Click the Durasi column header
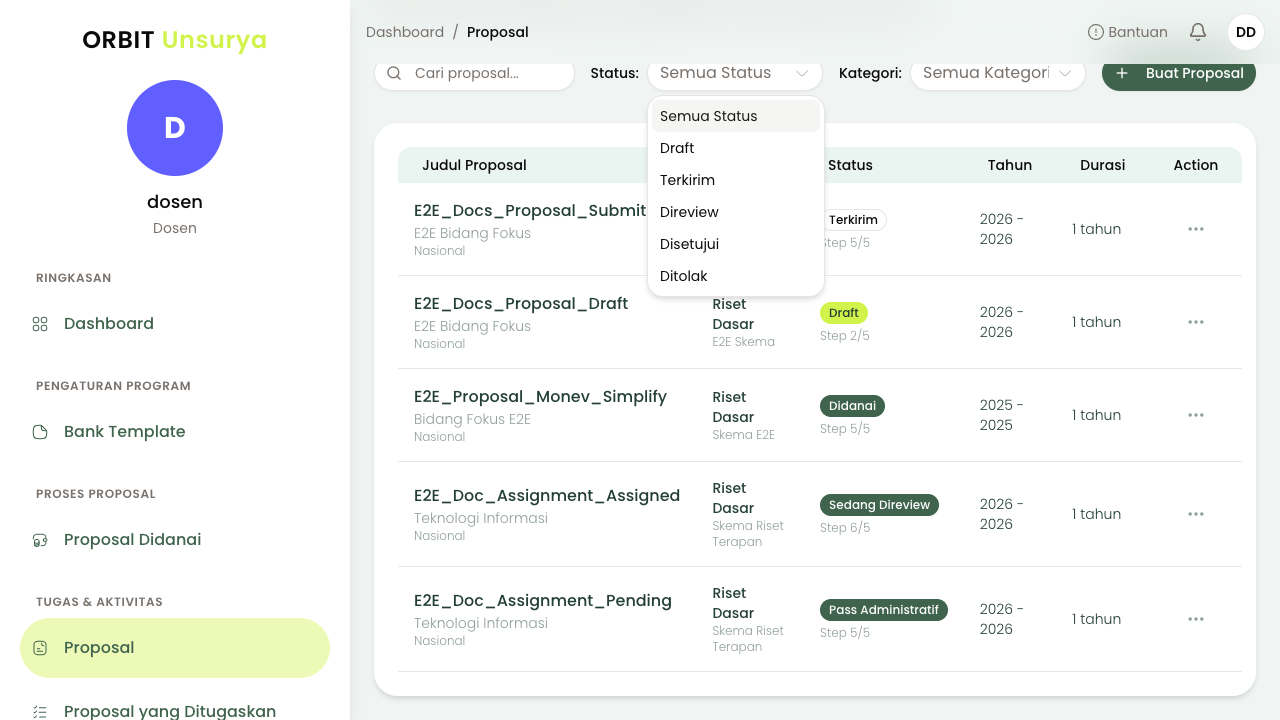1280x720 pixels. 1102,165
